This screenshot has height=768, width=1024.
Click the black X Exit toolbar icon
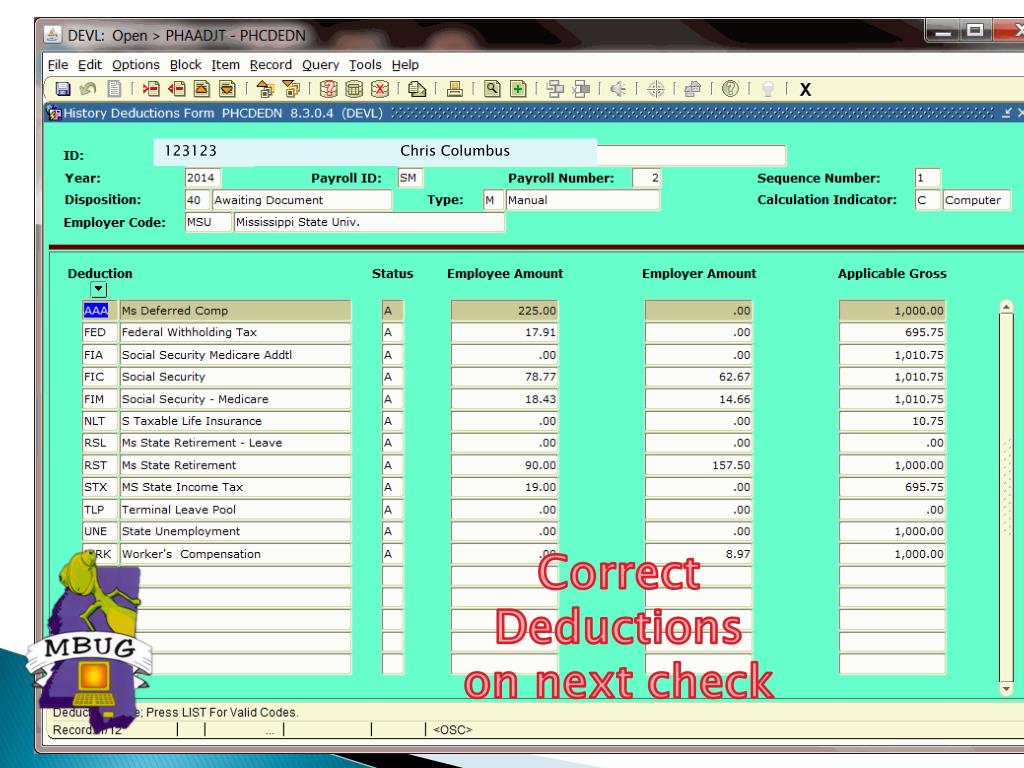coord(805,89)
